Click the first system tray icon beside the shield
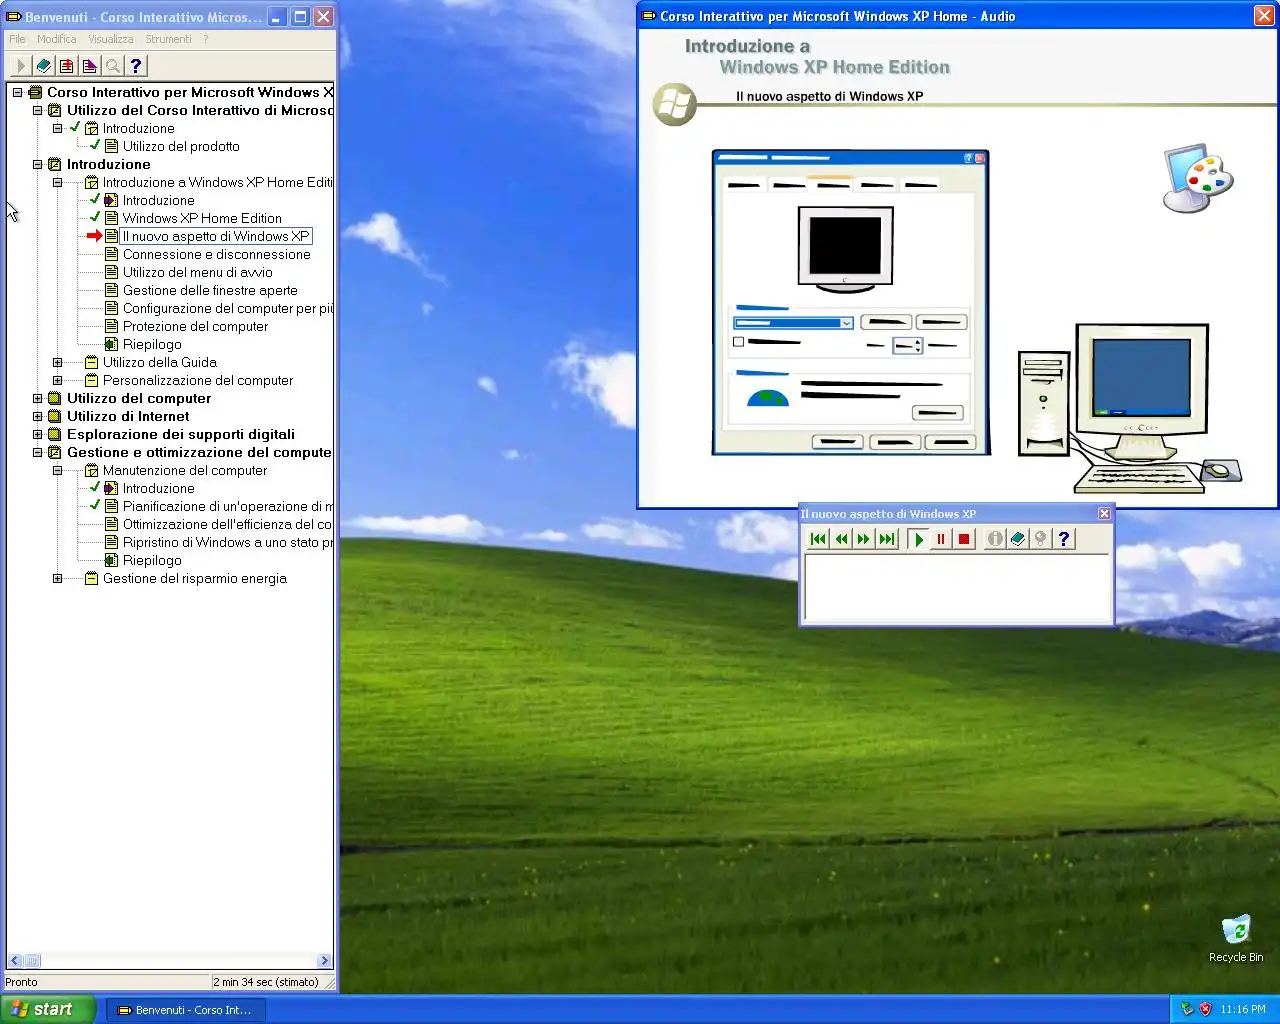The image size is (1280, 1024). (x=1187, y=1009)
